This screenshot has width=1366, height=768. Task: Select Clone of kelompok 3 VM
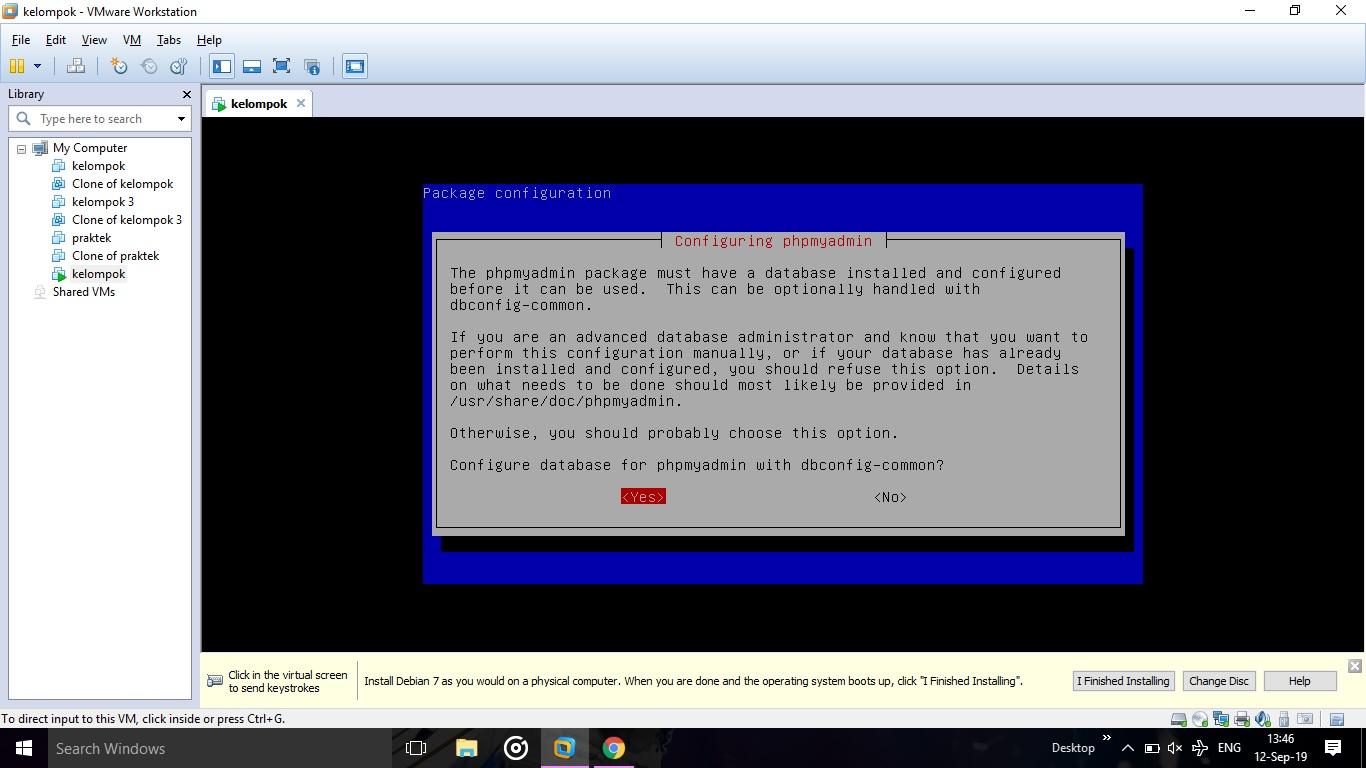(x=126, y=220)
